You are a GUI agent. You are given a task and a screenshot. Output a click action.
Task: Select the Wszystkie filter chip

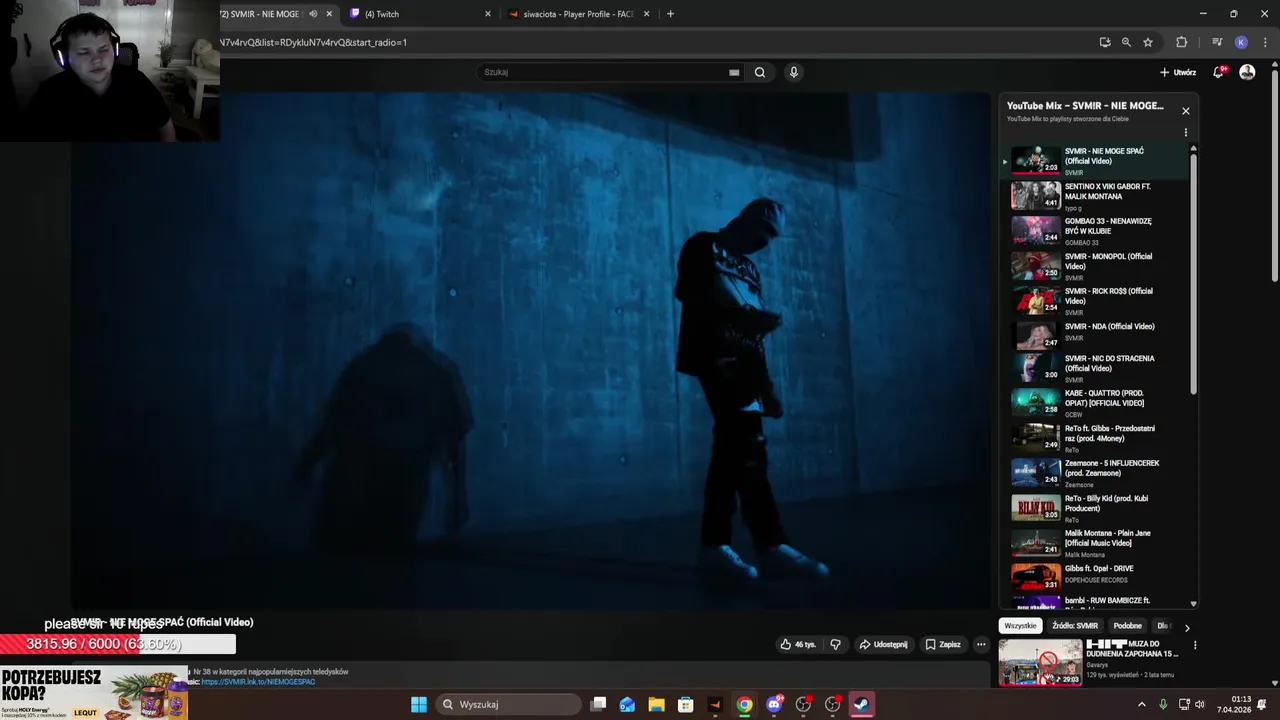point(1020,626)
